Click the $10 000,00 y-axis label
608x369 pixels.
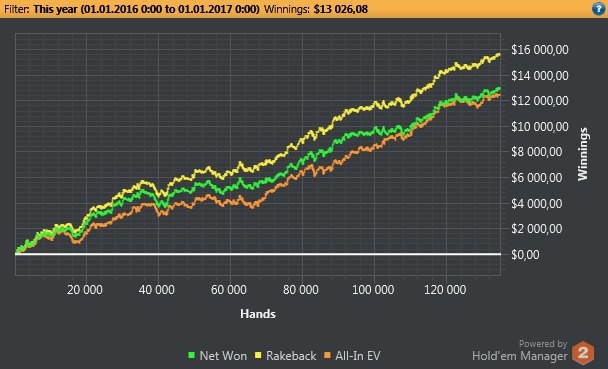(540, 126)
